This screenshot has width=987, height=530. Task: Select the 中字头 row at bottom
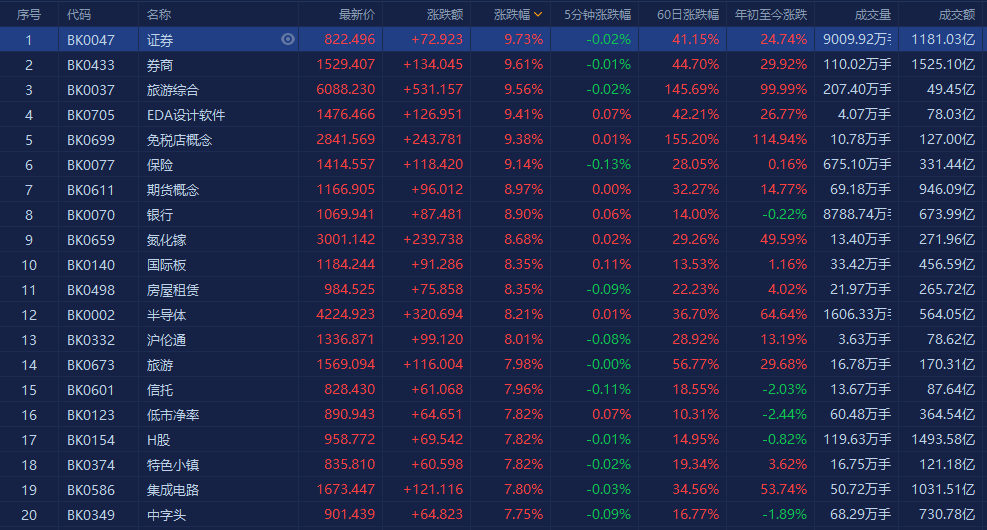[x=494, y=515]
